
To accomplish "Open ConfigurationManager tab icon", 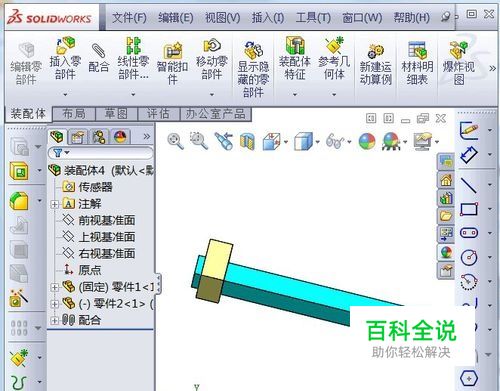I will tap(99, 137).
